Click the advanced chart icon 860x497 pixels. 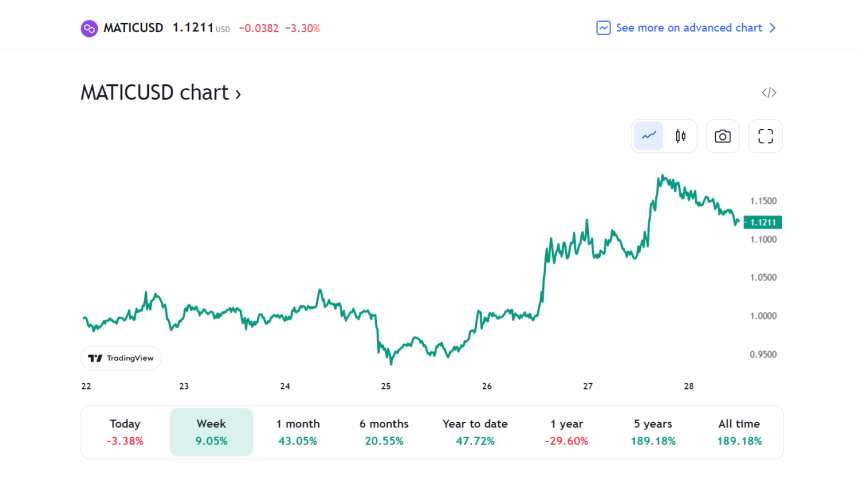click(x=603, y=28)
